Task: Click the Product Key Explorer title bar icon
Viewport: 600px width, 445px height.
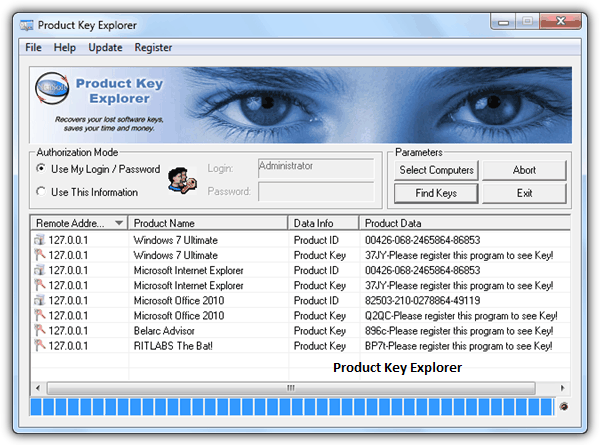Action: pyautogui.click(x=26, y=25)
